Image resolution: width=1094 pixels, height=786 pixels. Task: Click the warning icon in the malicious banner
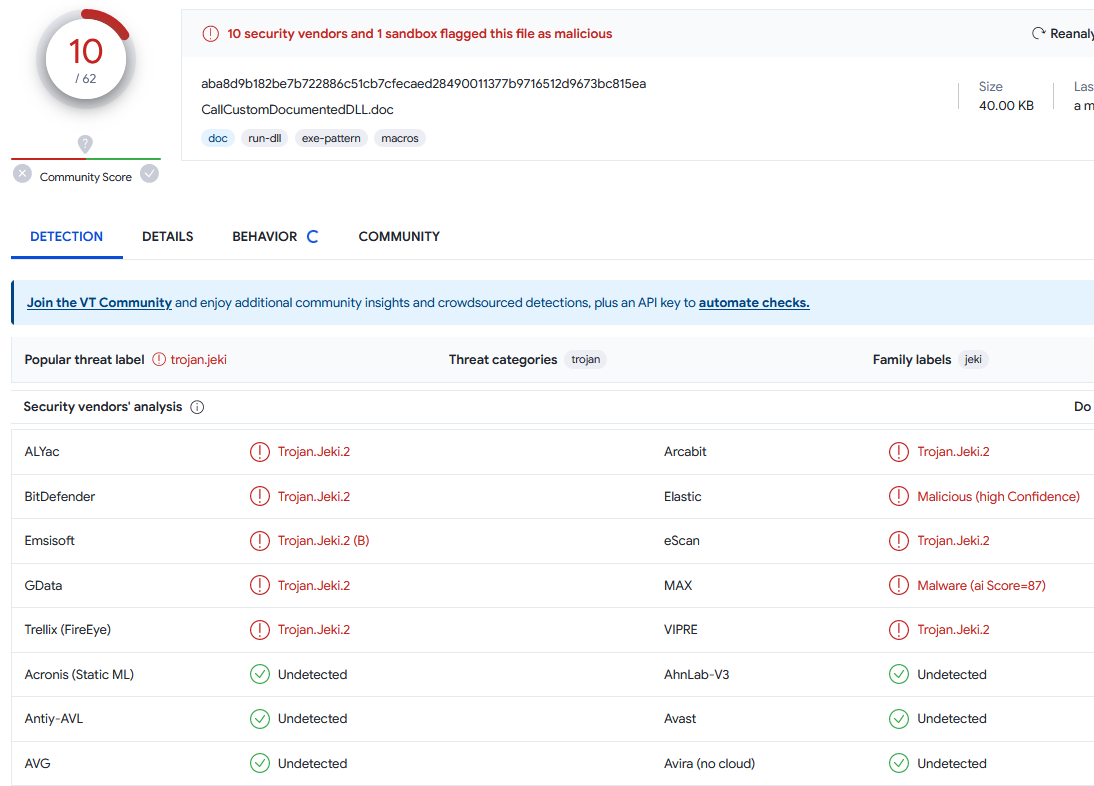(210, 33)
